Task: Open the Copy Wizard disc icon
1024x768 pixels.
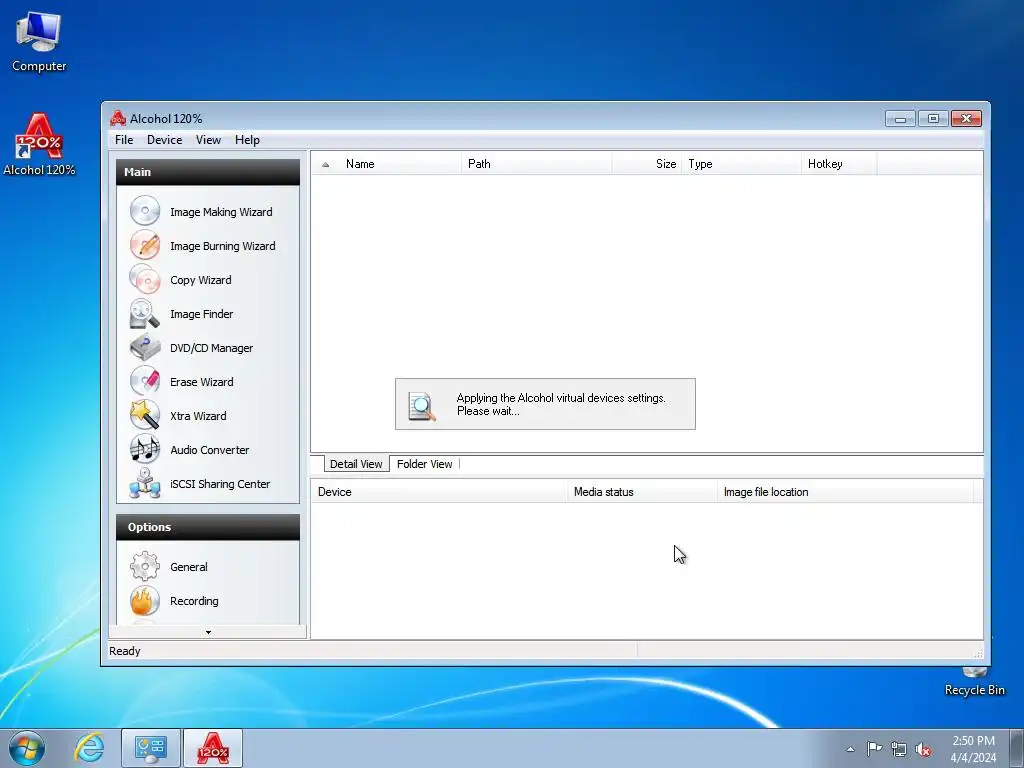Action: point(145,279)
